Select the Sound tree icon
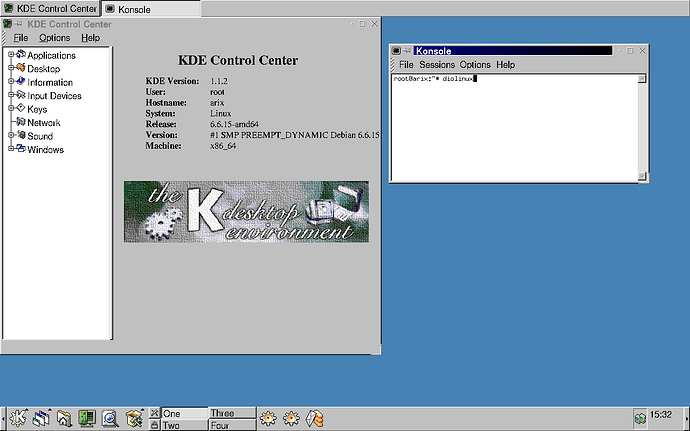The width and height of the screenshot is (690, 431). [x=21, y=135]
